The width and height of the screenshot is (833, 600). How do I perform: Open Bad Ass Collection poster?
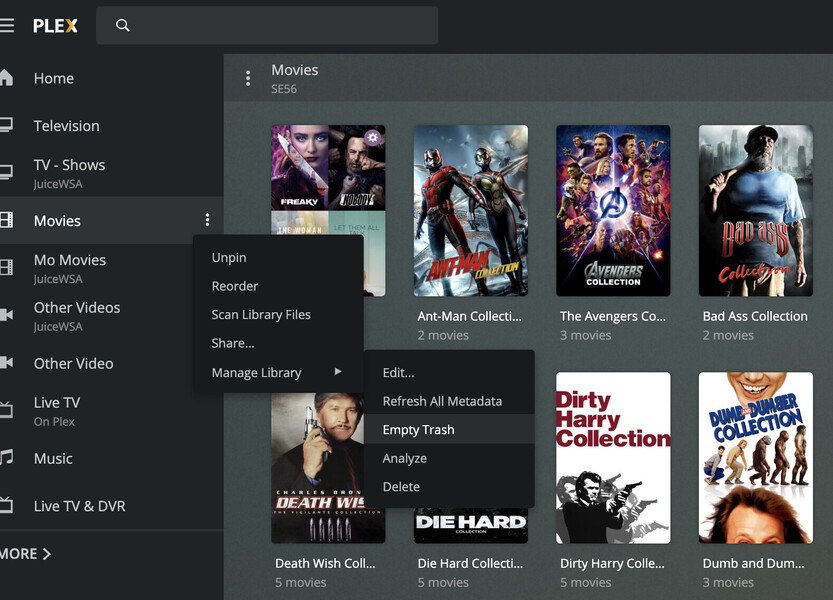click(755, 210)
